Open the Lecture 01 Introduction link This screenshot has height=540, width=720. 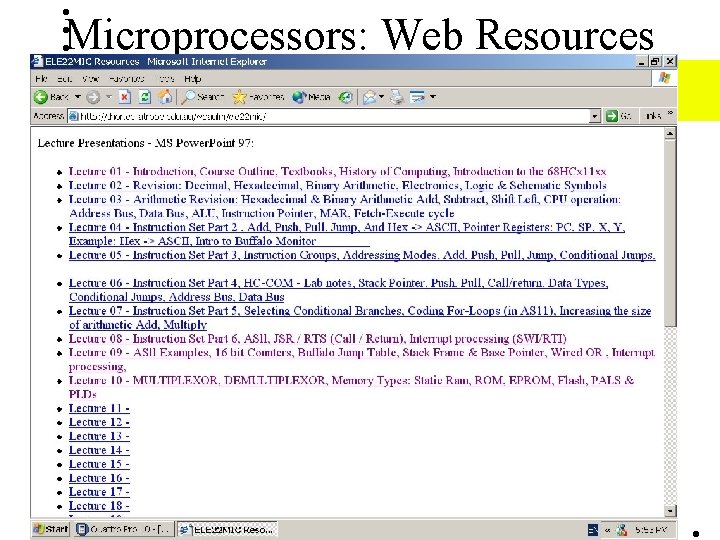(x=338, y=171)
